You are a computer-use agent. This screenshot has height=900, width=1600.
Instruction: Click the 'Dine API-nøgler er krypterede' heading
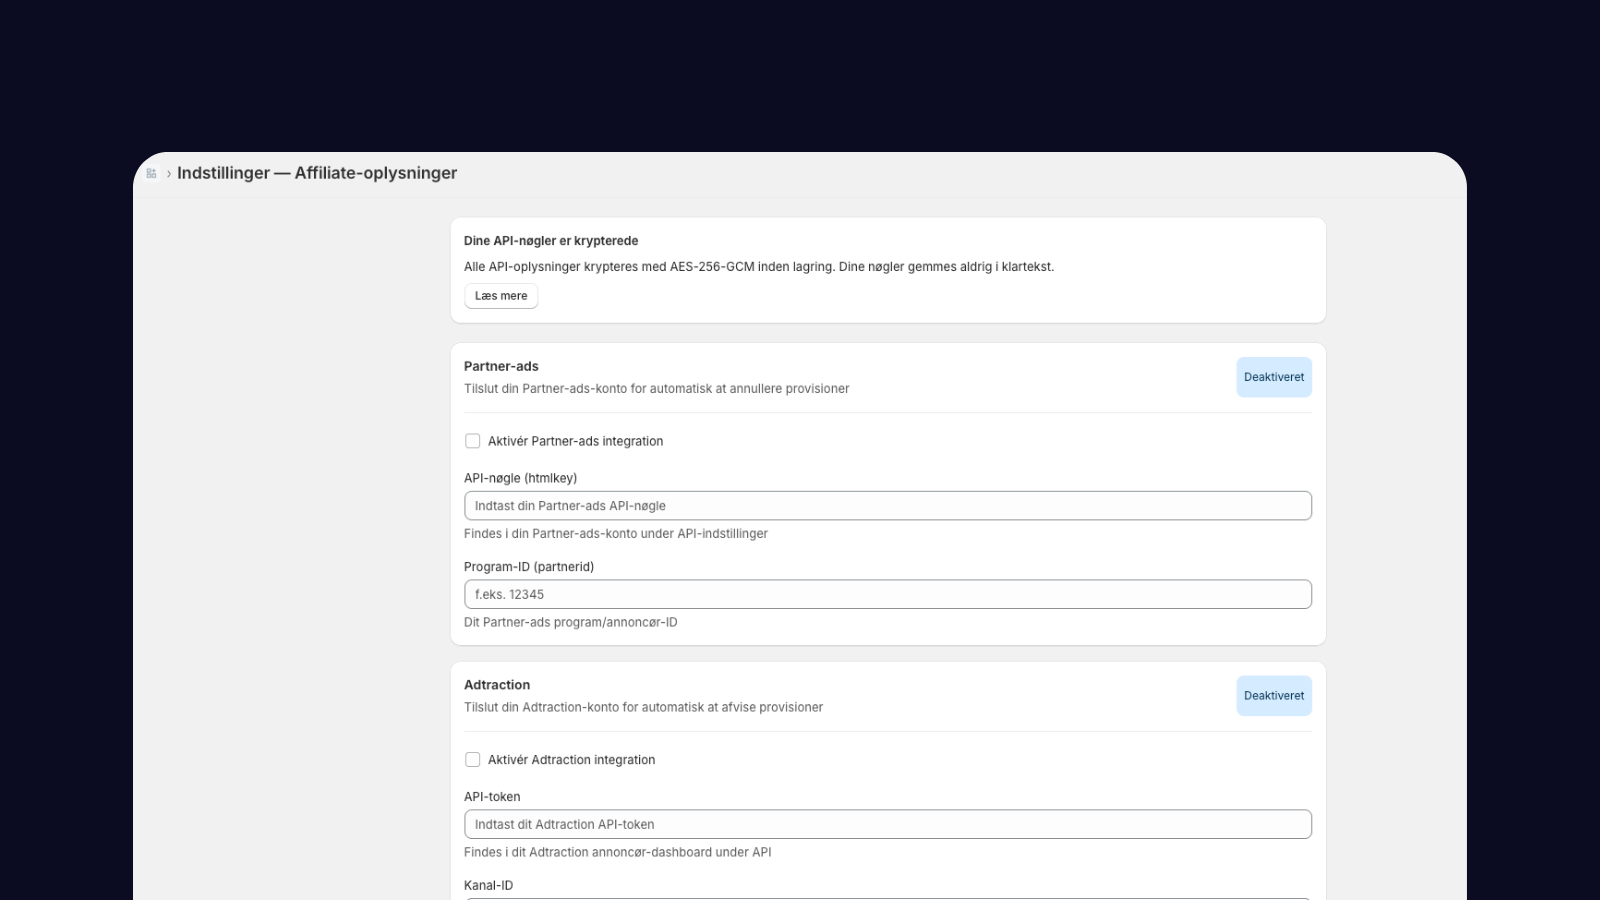click(551, 241)
